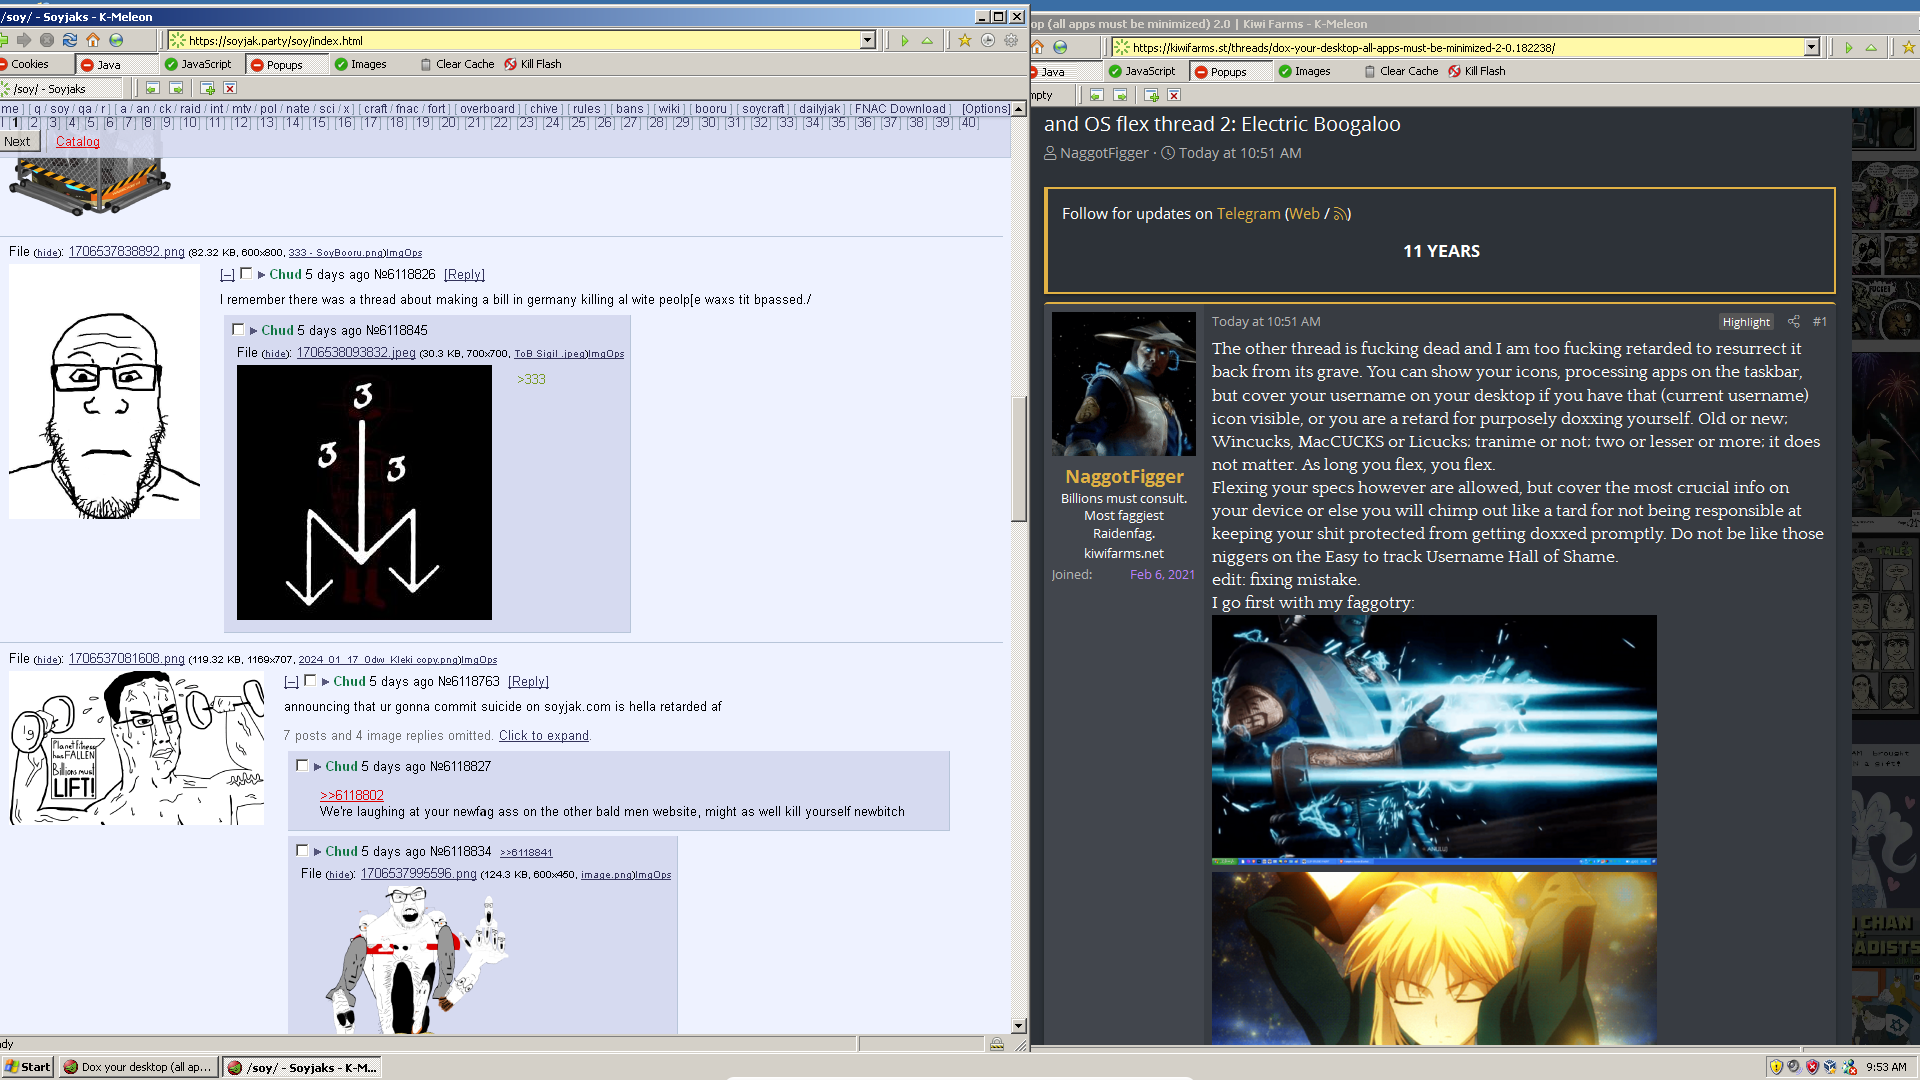Click Clear Cache in Soyjaks window
This screenshot has height=1080, width=1920.
[x=457, y=64]
